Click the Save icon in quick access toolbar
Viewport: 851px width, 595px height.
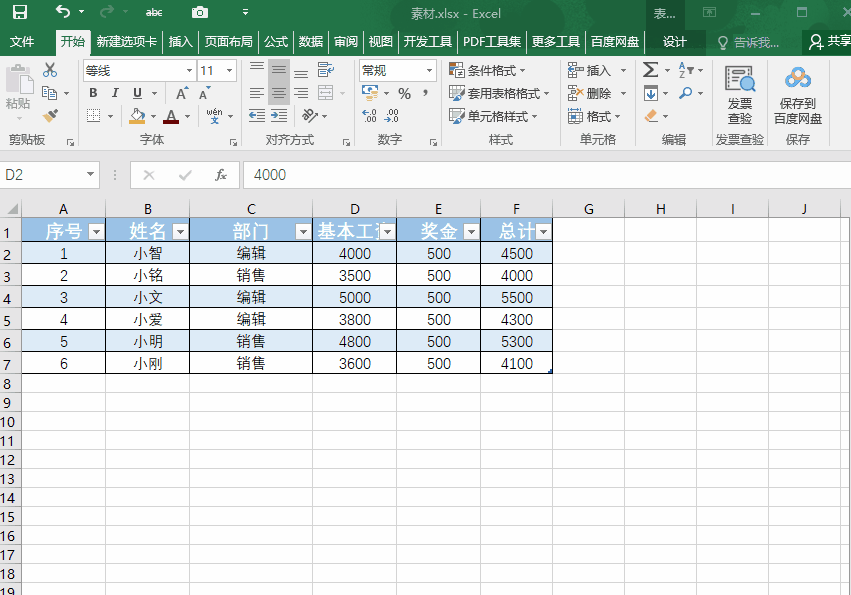20,12
